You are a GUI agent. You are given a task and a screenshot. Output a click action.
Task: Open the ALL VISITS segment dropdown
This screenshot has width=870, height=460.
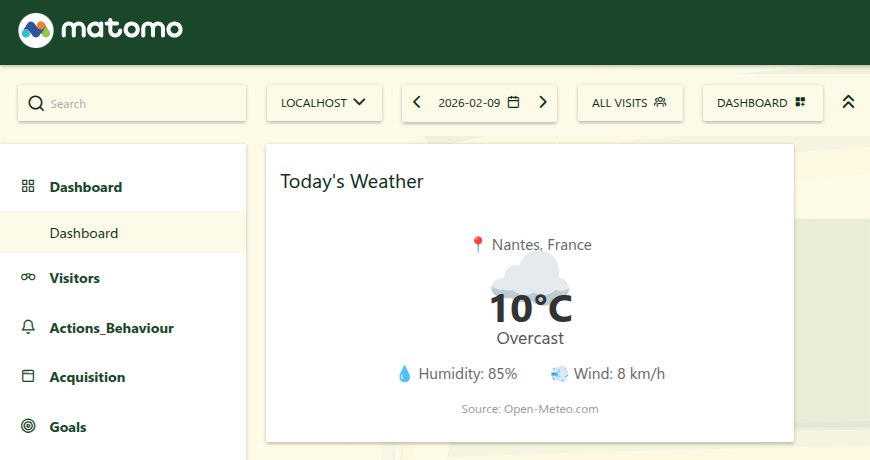630,103
